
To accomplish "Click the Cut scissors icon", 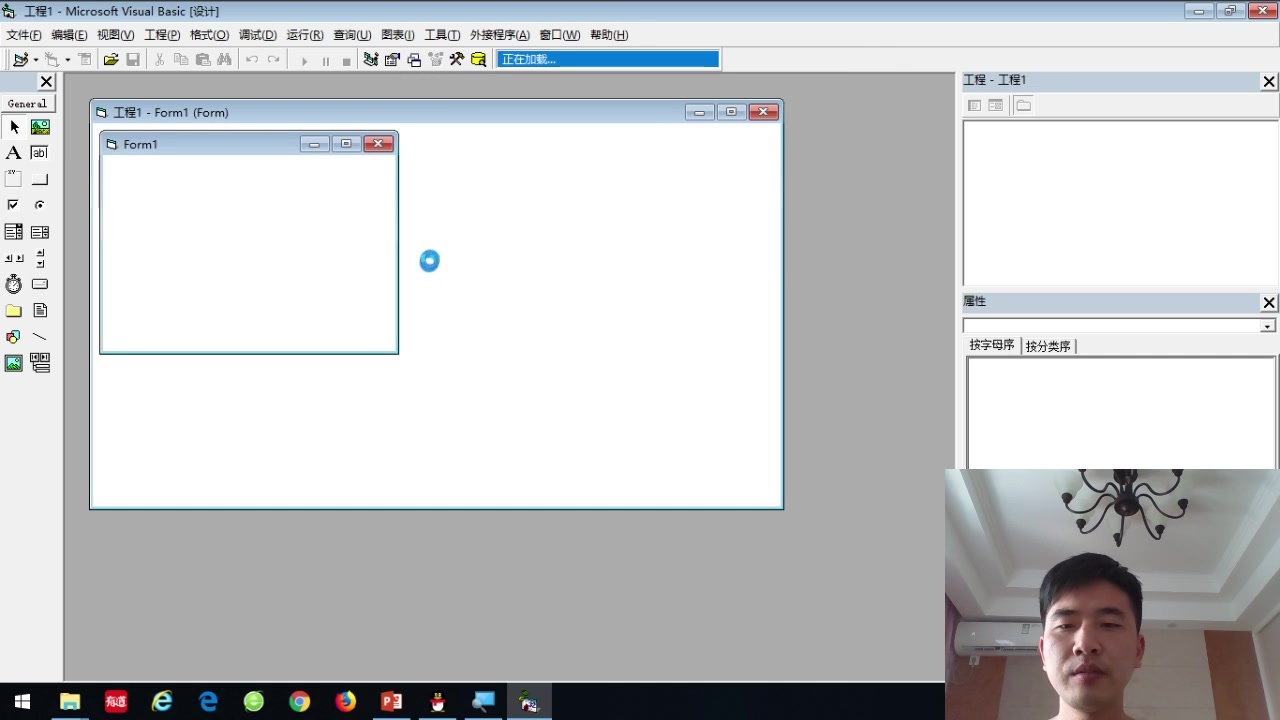I will click(159, 60).
